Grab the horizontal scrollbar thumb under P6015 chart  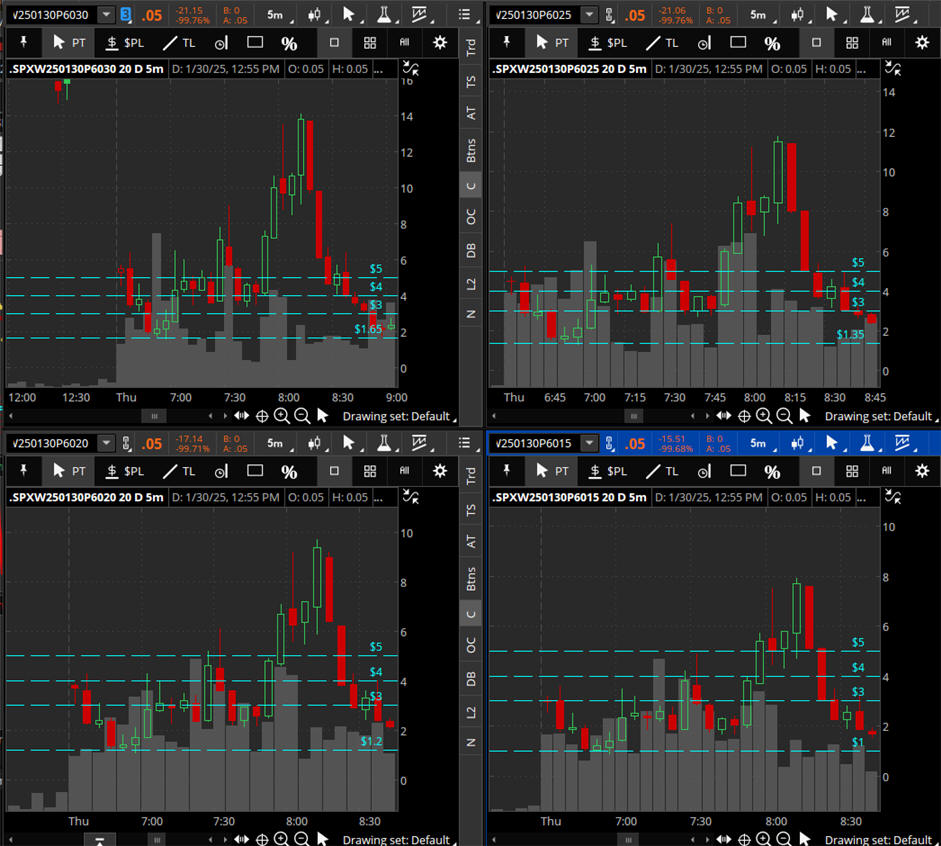(x=628, y=840)
